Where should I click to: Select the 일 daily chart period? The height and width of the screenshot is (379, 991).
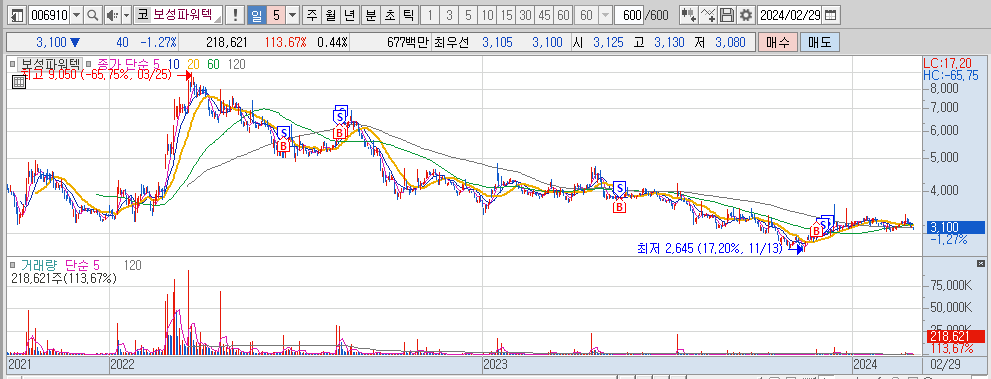[257, 15]
